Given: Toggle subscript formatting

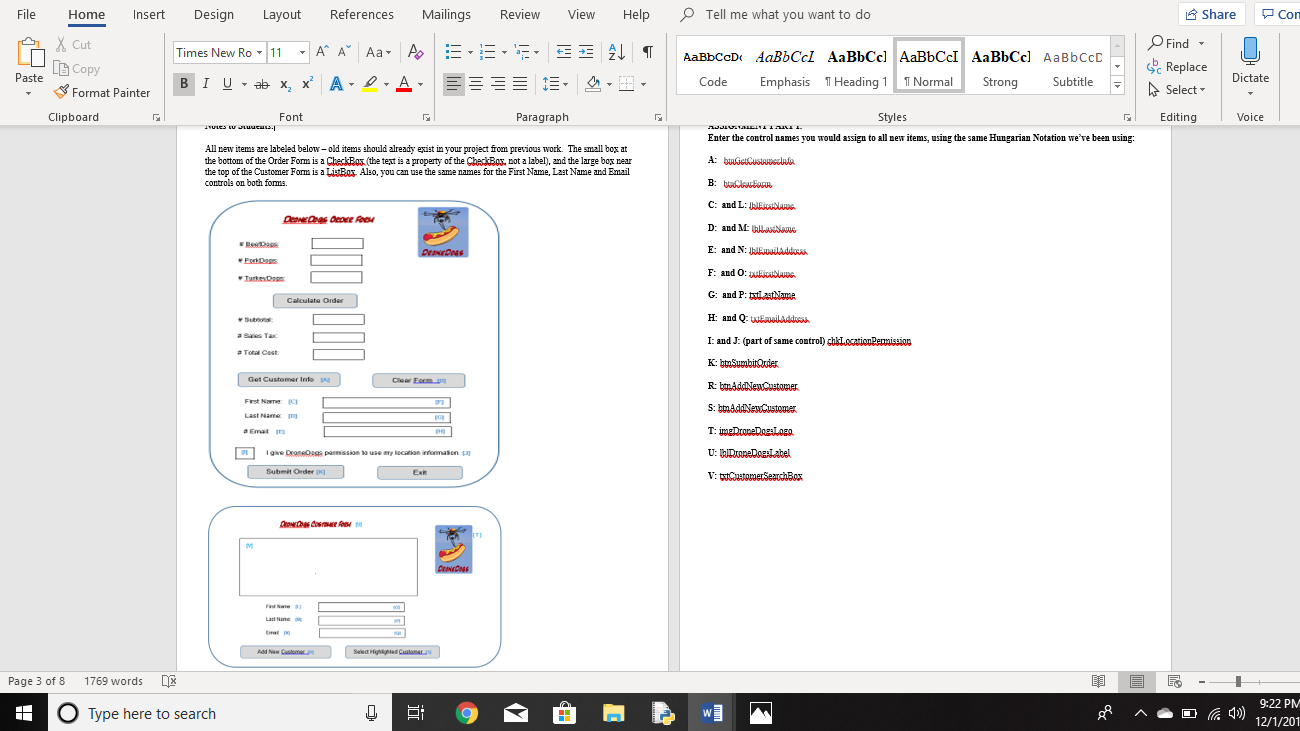Looking at the screenshot, I should (x=286, y=84).
